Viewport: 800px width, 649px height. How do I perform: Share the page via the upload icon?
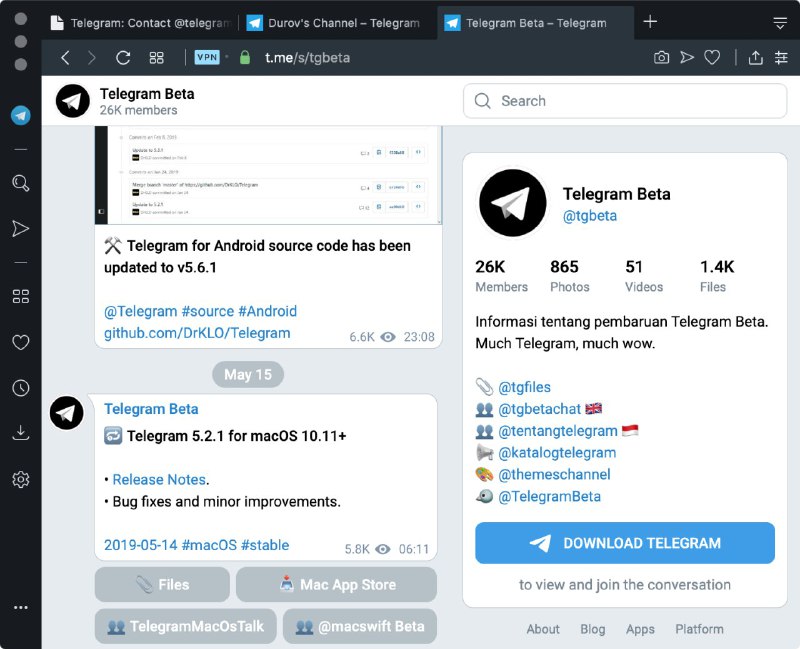point(756,57)
